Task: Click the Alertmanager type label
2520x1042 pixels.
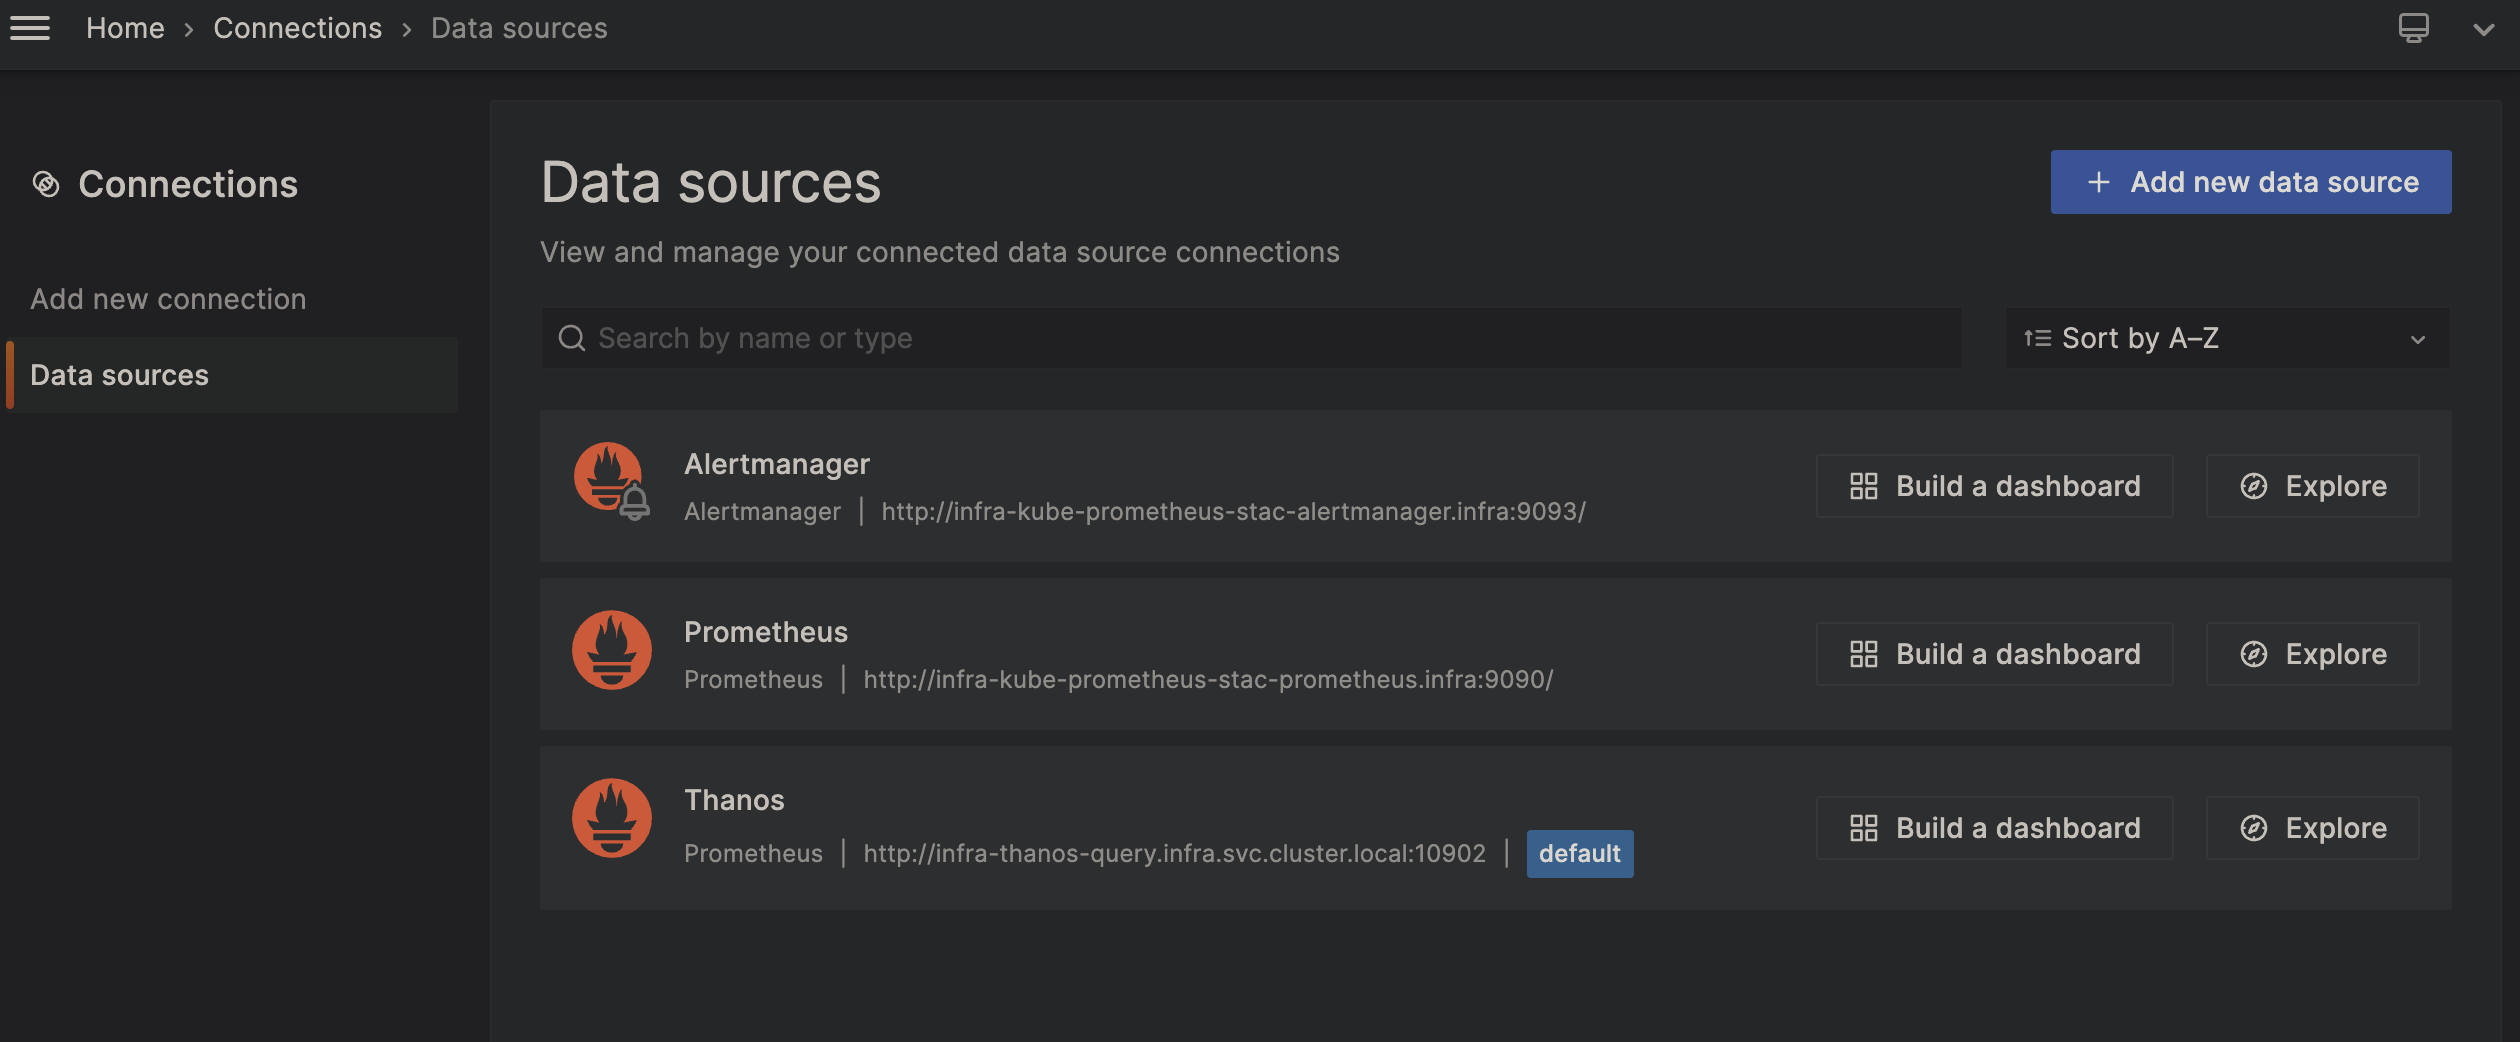Action: (762, 511)
